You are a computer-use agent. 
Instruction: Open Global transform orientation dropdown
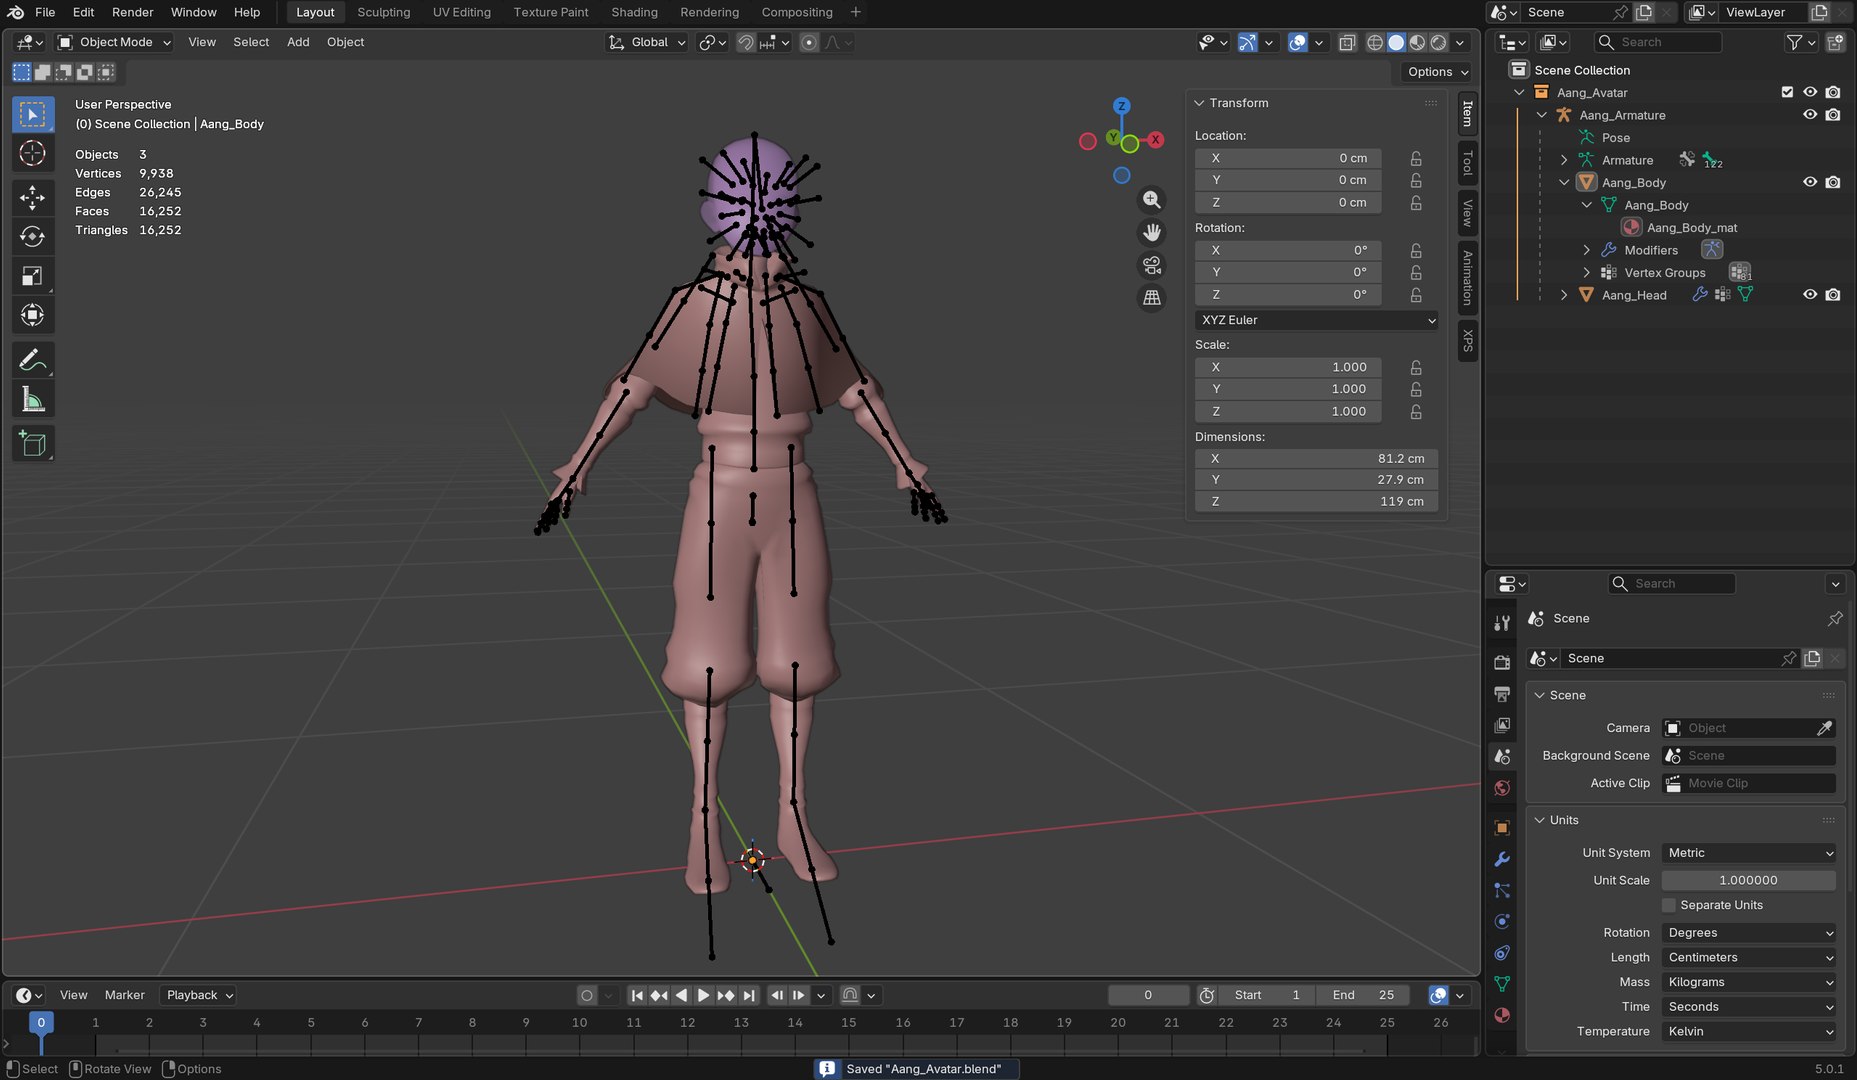(647, 42)
